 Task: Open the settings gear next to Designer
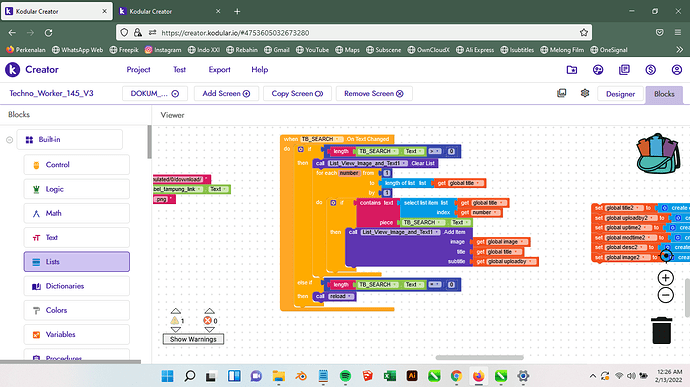coord(584,93)
